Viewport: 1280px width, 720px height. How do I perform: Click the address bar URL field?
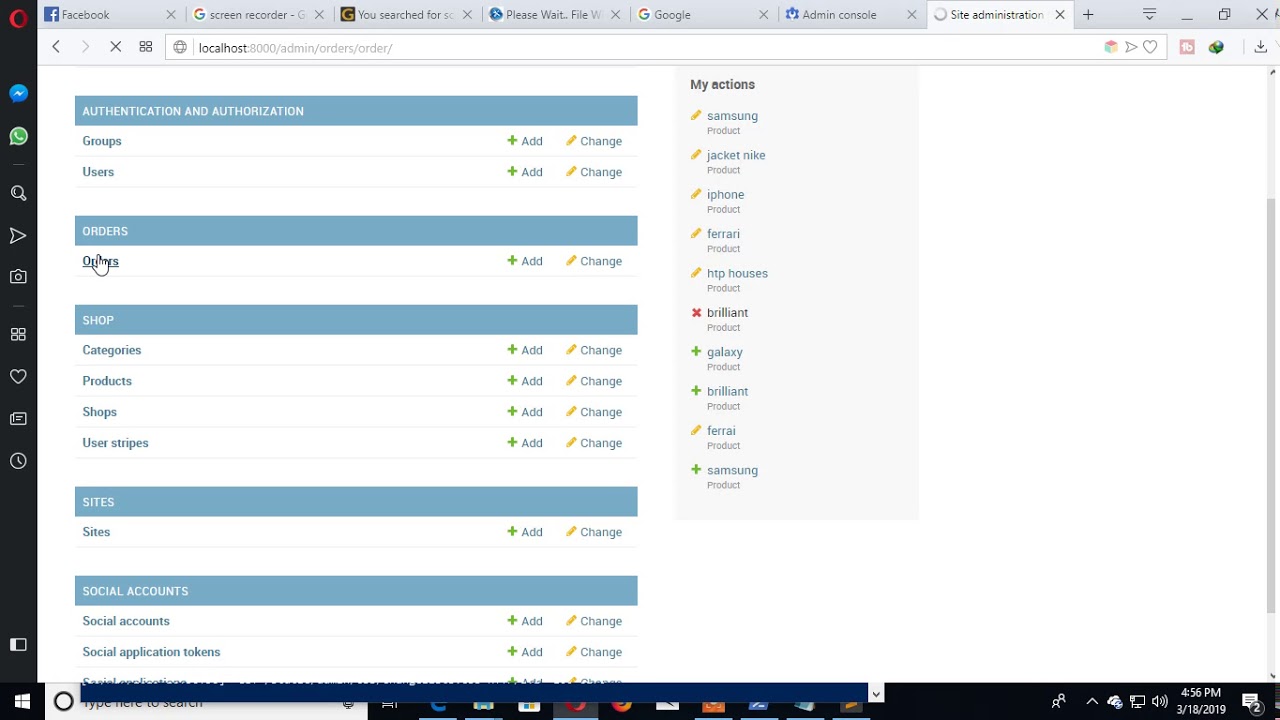640,47
